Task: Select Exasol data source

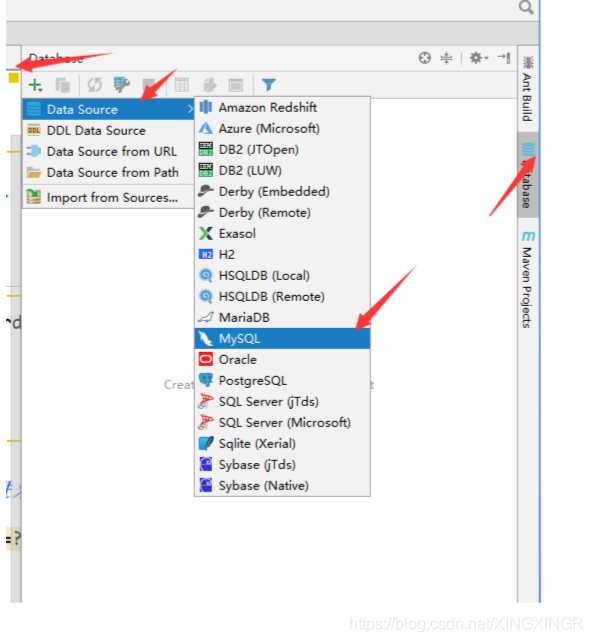Action: pos(283,233)
